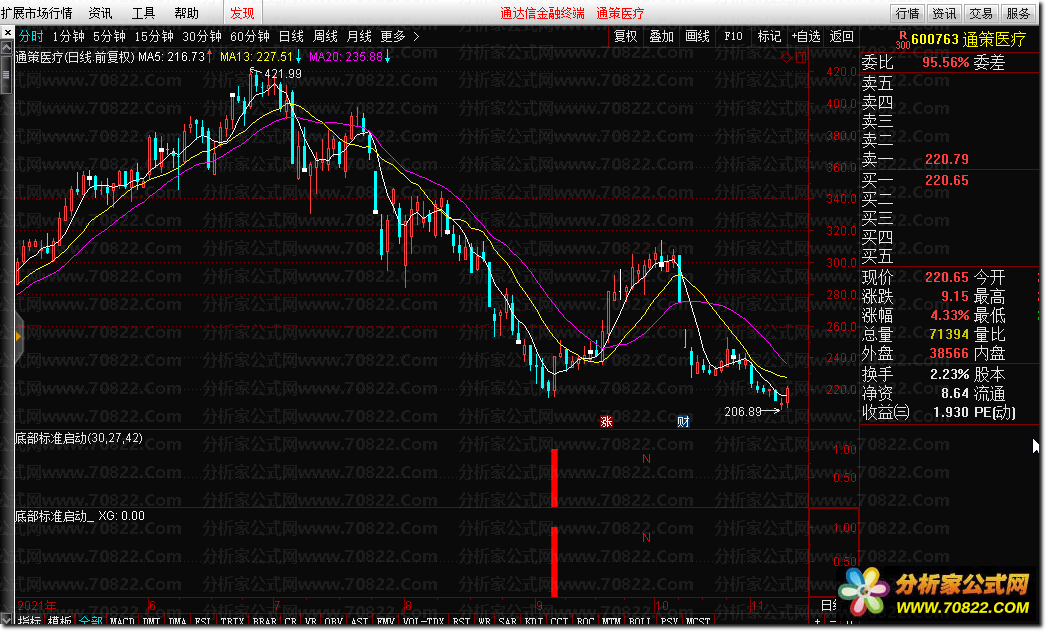Select the 15分钟 period
This screenshot has height=632, width=1048.
(154, 36)
